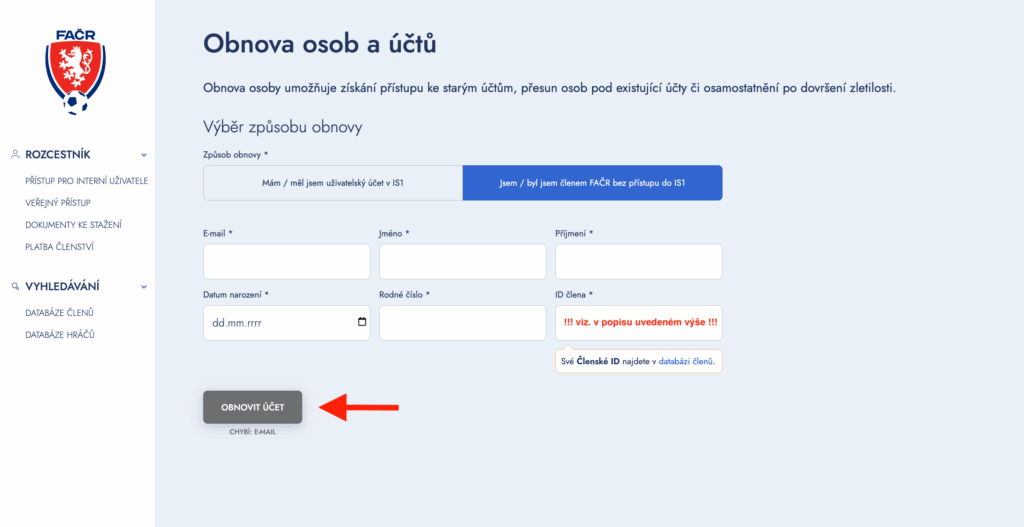Open Databáze hráčů in sidebar
This screenshot has height=527, width=1024.
pos(59,335)
